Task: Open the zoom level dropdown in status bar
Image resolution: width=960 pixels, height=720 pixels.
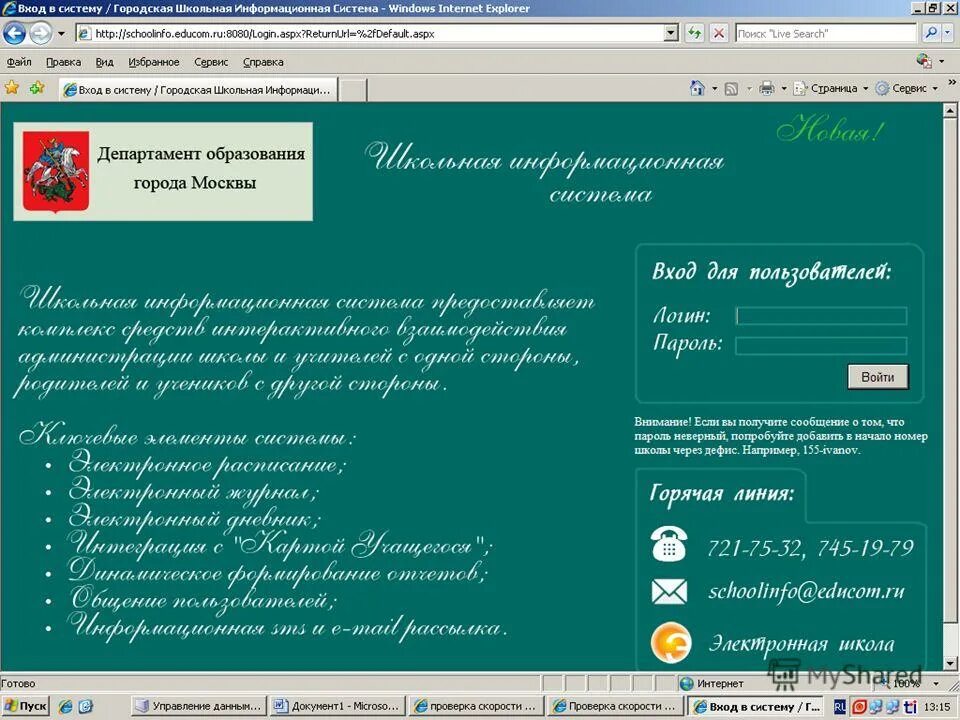Action: coord(937,683)
